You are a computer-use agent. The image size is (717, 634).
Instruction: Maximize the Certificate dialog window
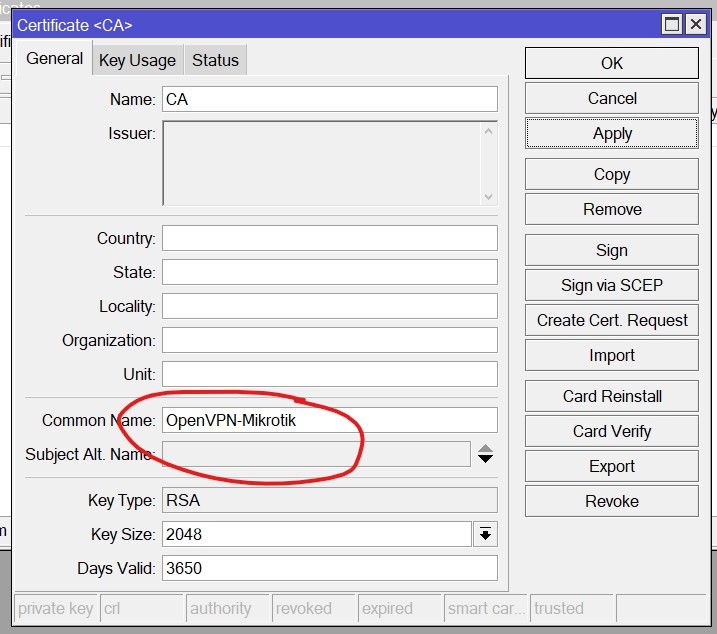(x=672, y=24)
